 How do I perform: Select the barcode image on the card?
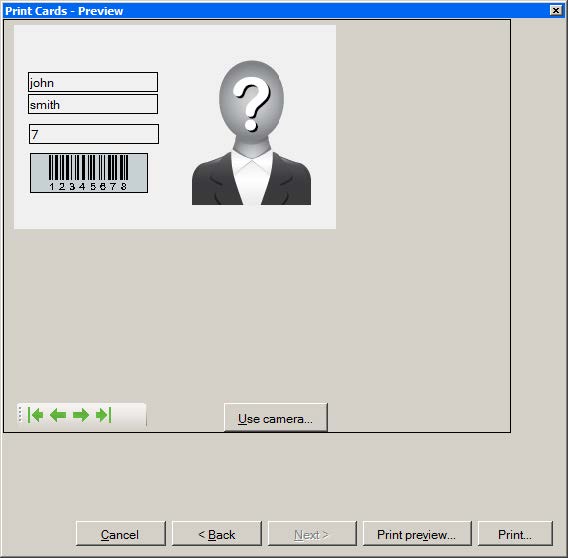pyautogui.click(x=89, y=173)
